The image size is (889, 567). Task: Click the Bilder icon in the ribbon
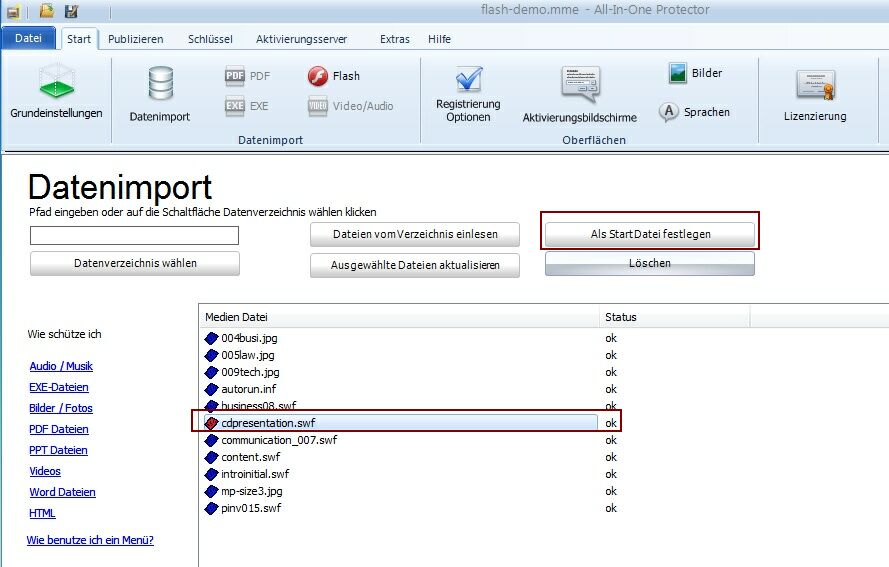(678, 73)
